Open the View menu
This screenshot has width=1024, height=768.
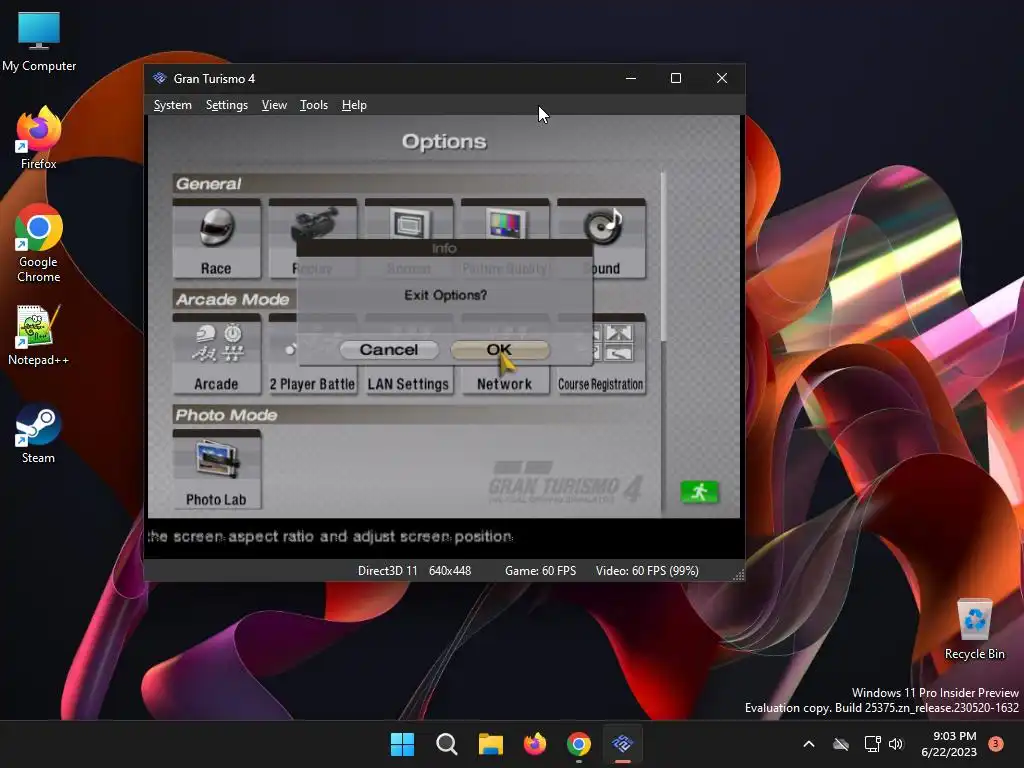pos(274,105)
